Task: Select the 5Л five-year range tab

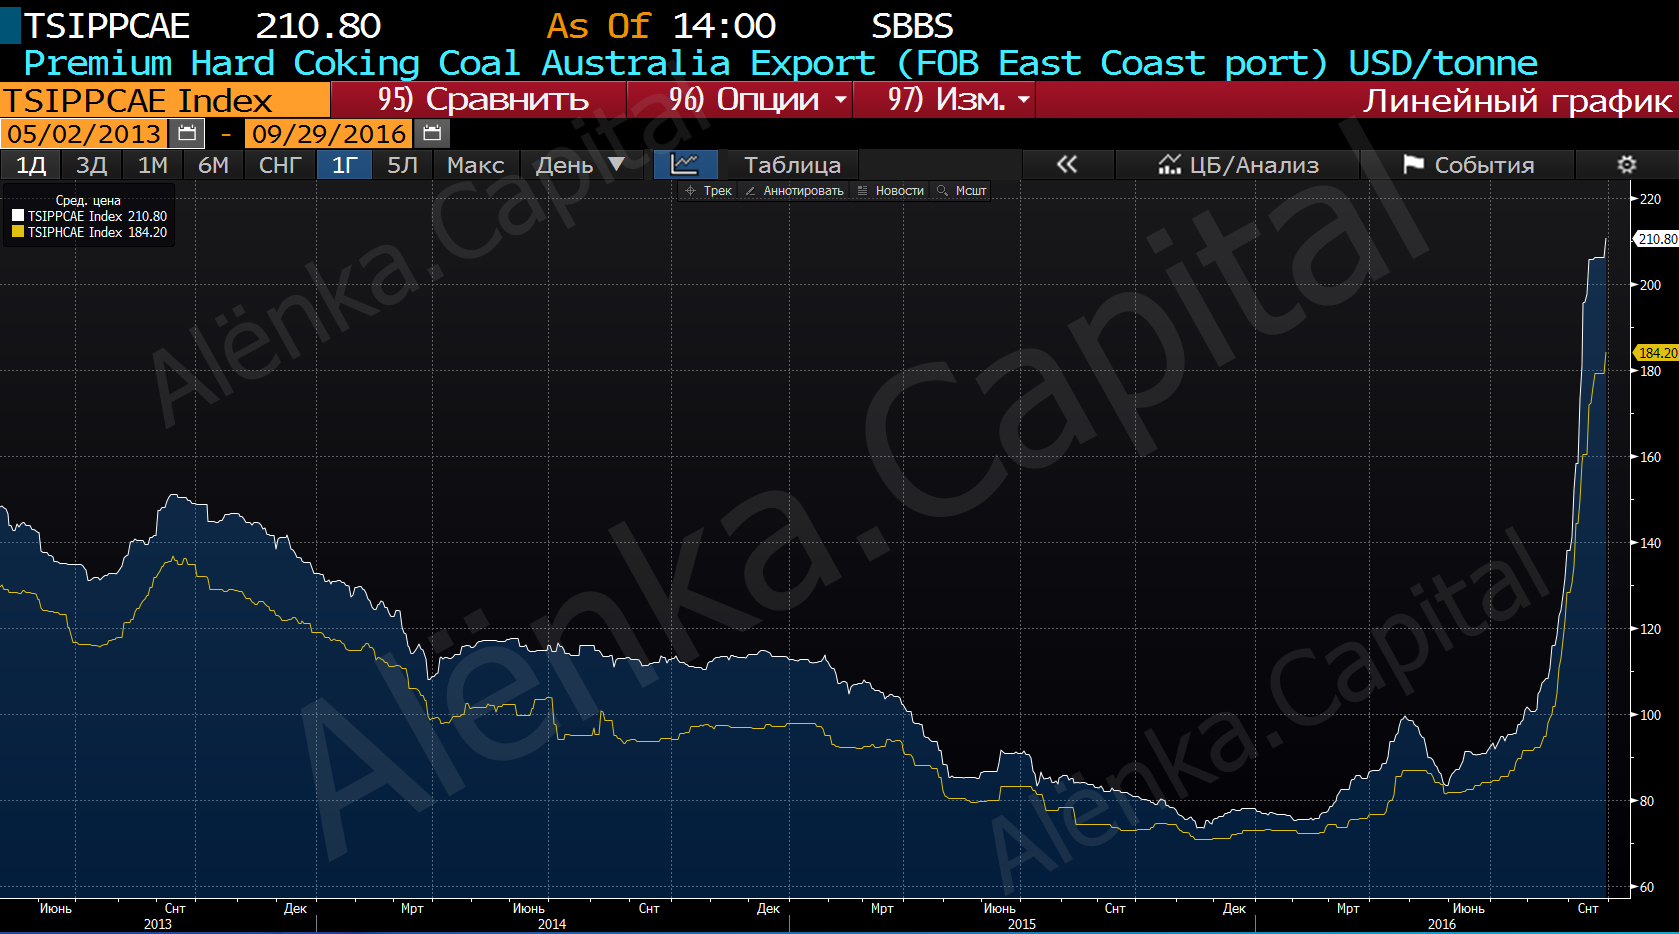Action: tap(403, 164)
